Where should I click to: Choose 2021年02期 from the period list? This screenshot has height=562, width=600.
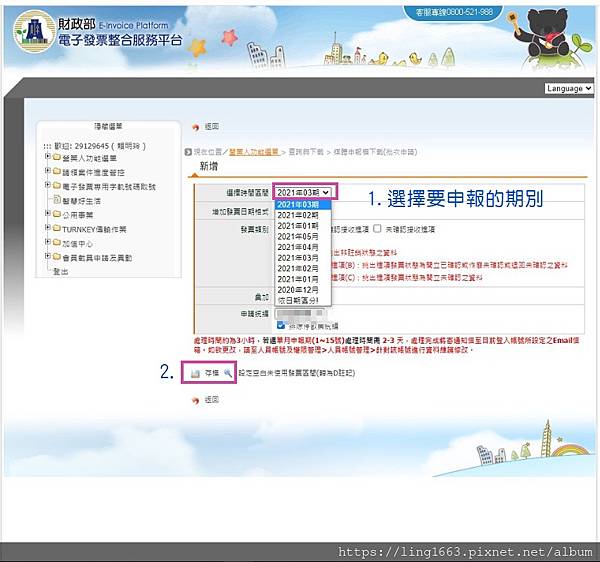point(303,215)
